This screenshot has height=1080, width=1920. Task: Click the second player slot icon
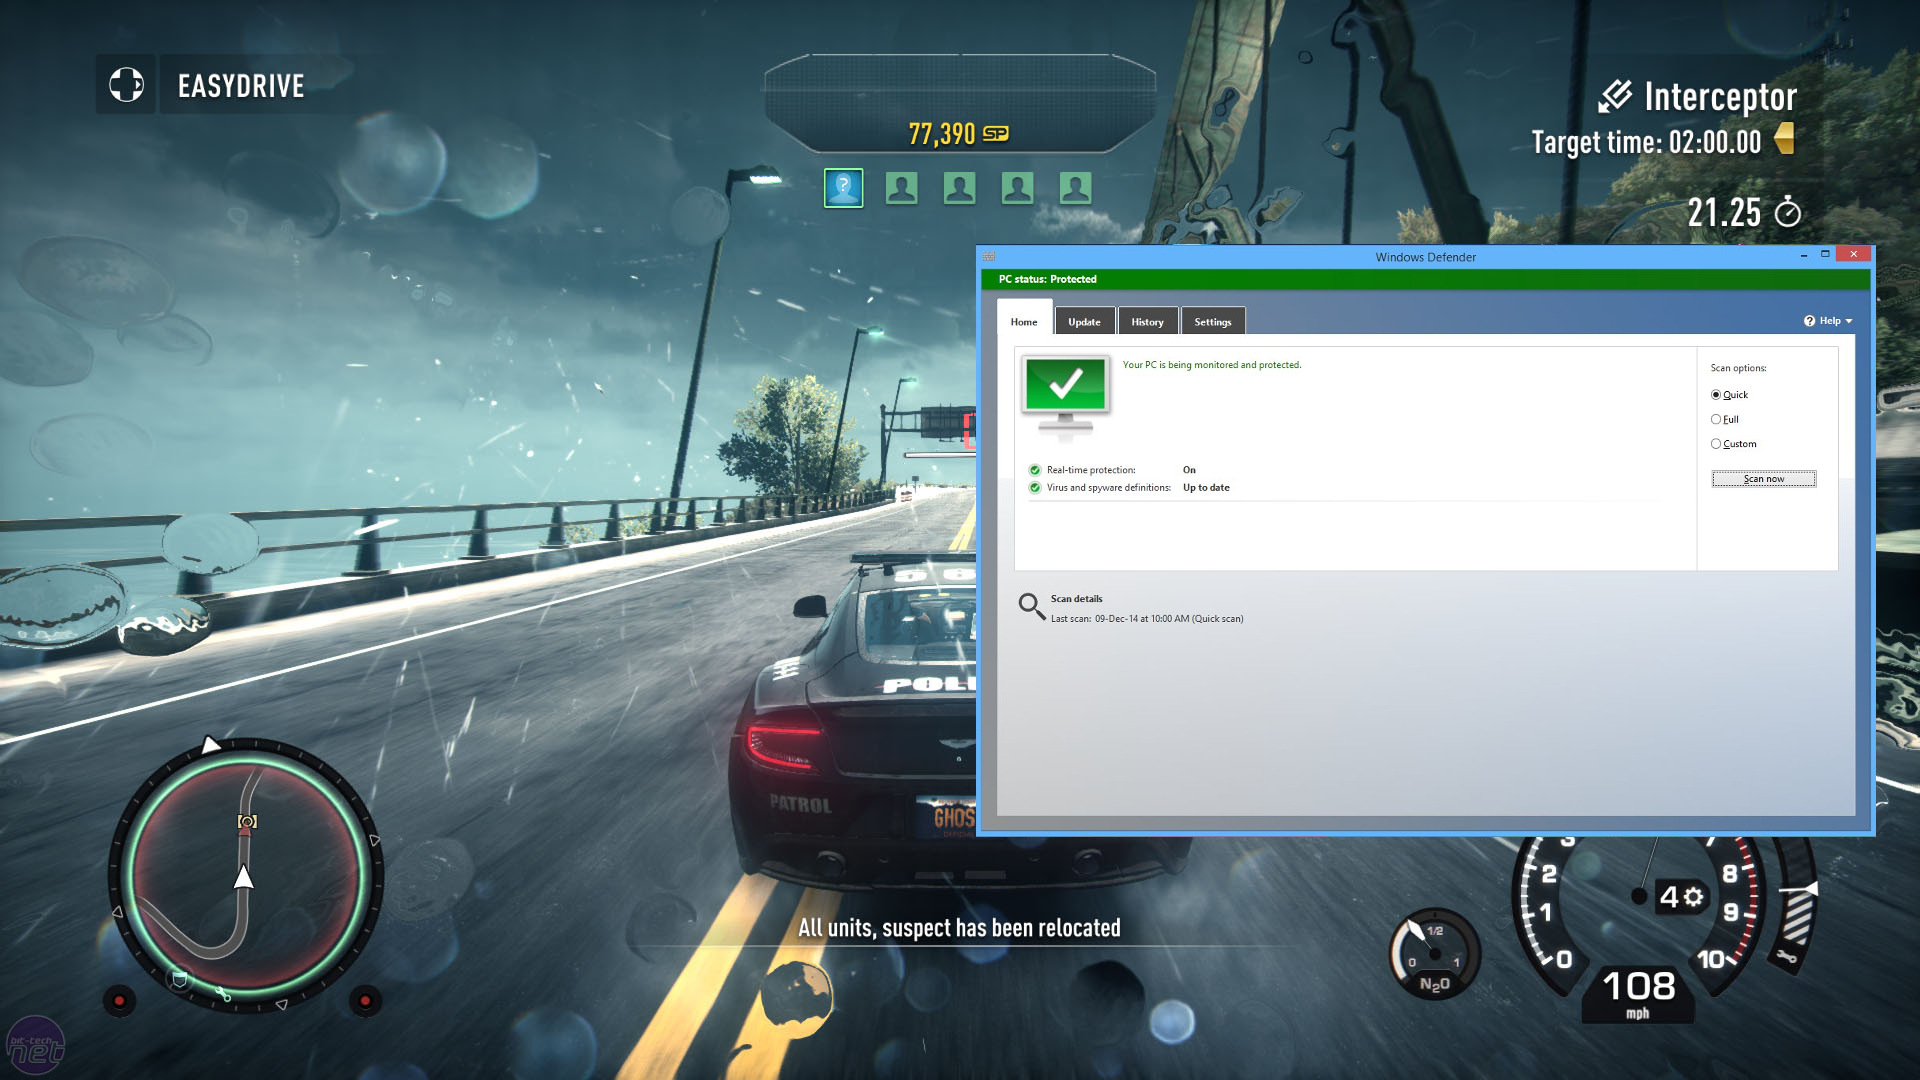point(901,187)
